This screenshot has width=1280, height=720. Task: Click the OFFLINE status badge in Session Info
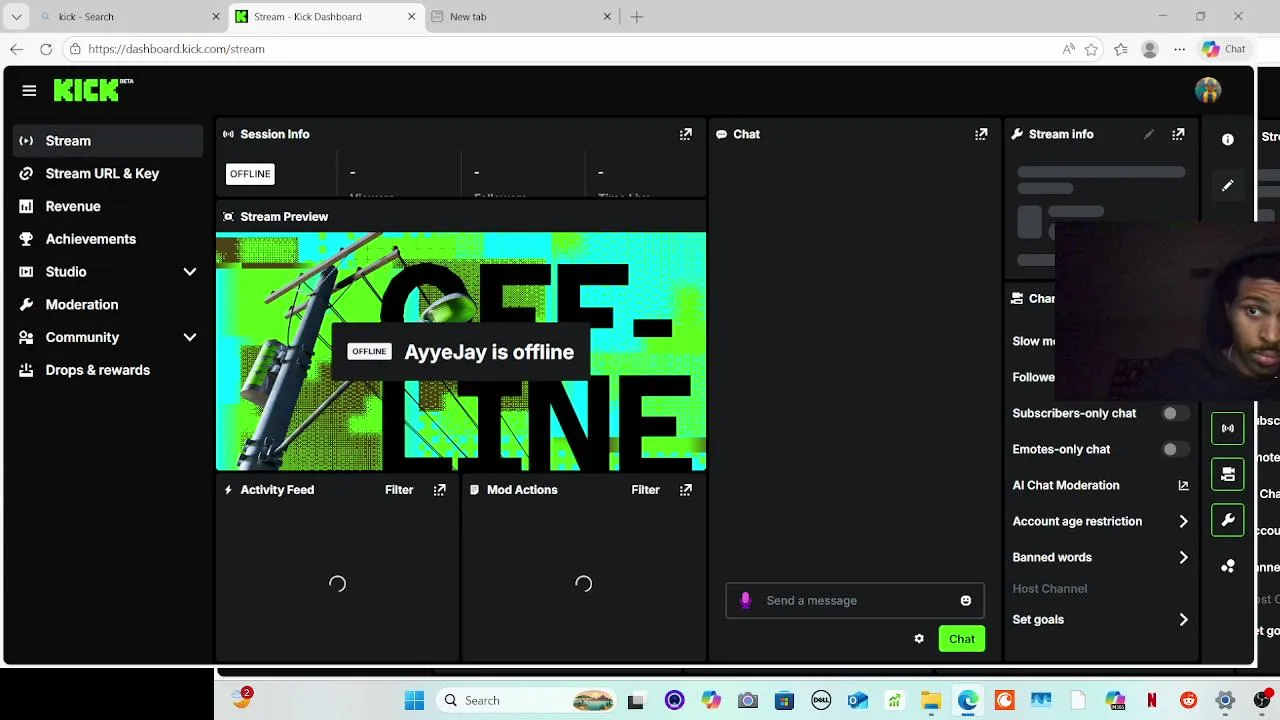[x=250, y=174]
